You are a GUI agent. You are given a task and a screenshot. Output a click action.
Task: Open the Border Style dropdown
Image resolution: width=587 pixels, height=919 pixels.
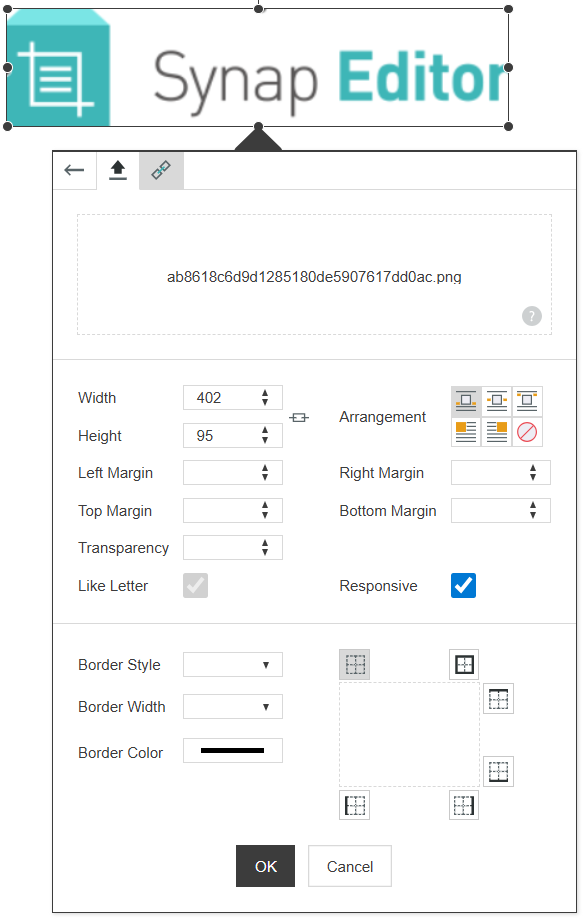point(233,665)
